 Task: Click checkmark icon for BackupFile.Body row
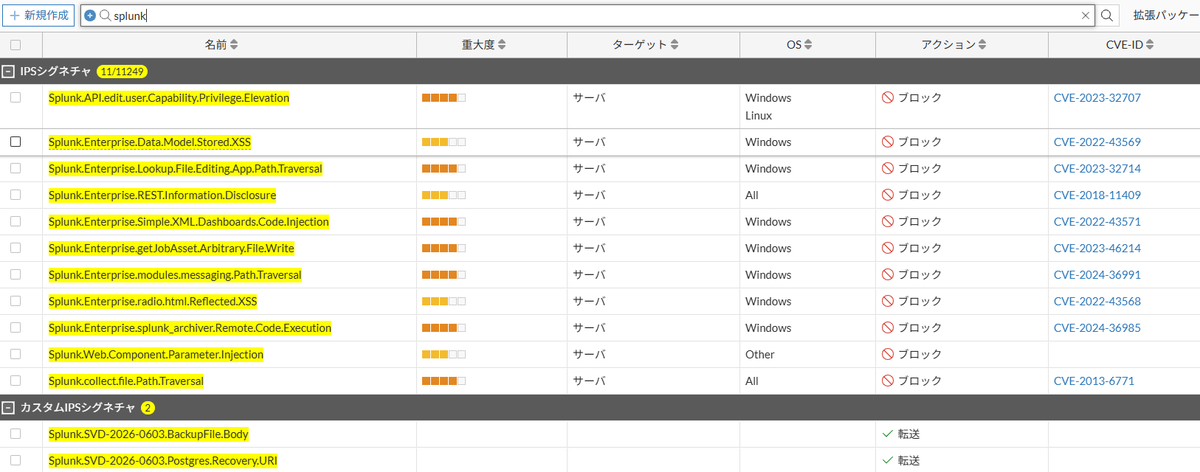pos(887,434)
